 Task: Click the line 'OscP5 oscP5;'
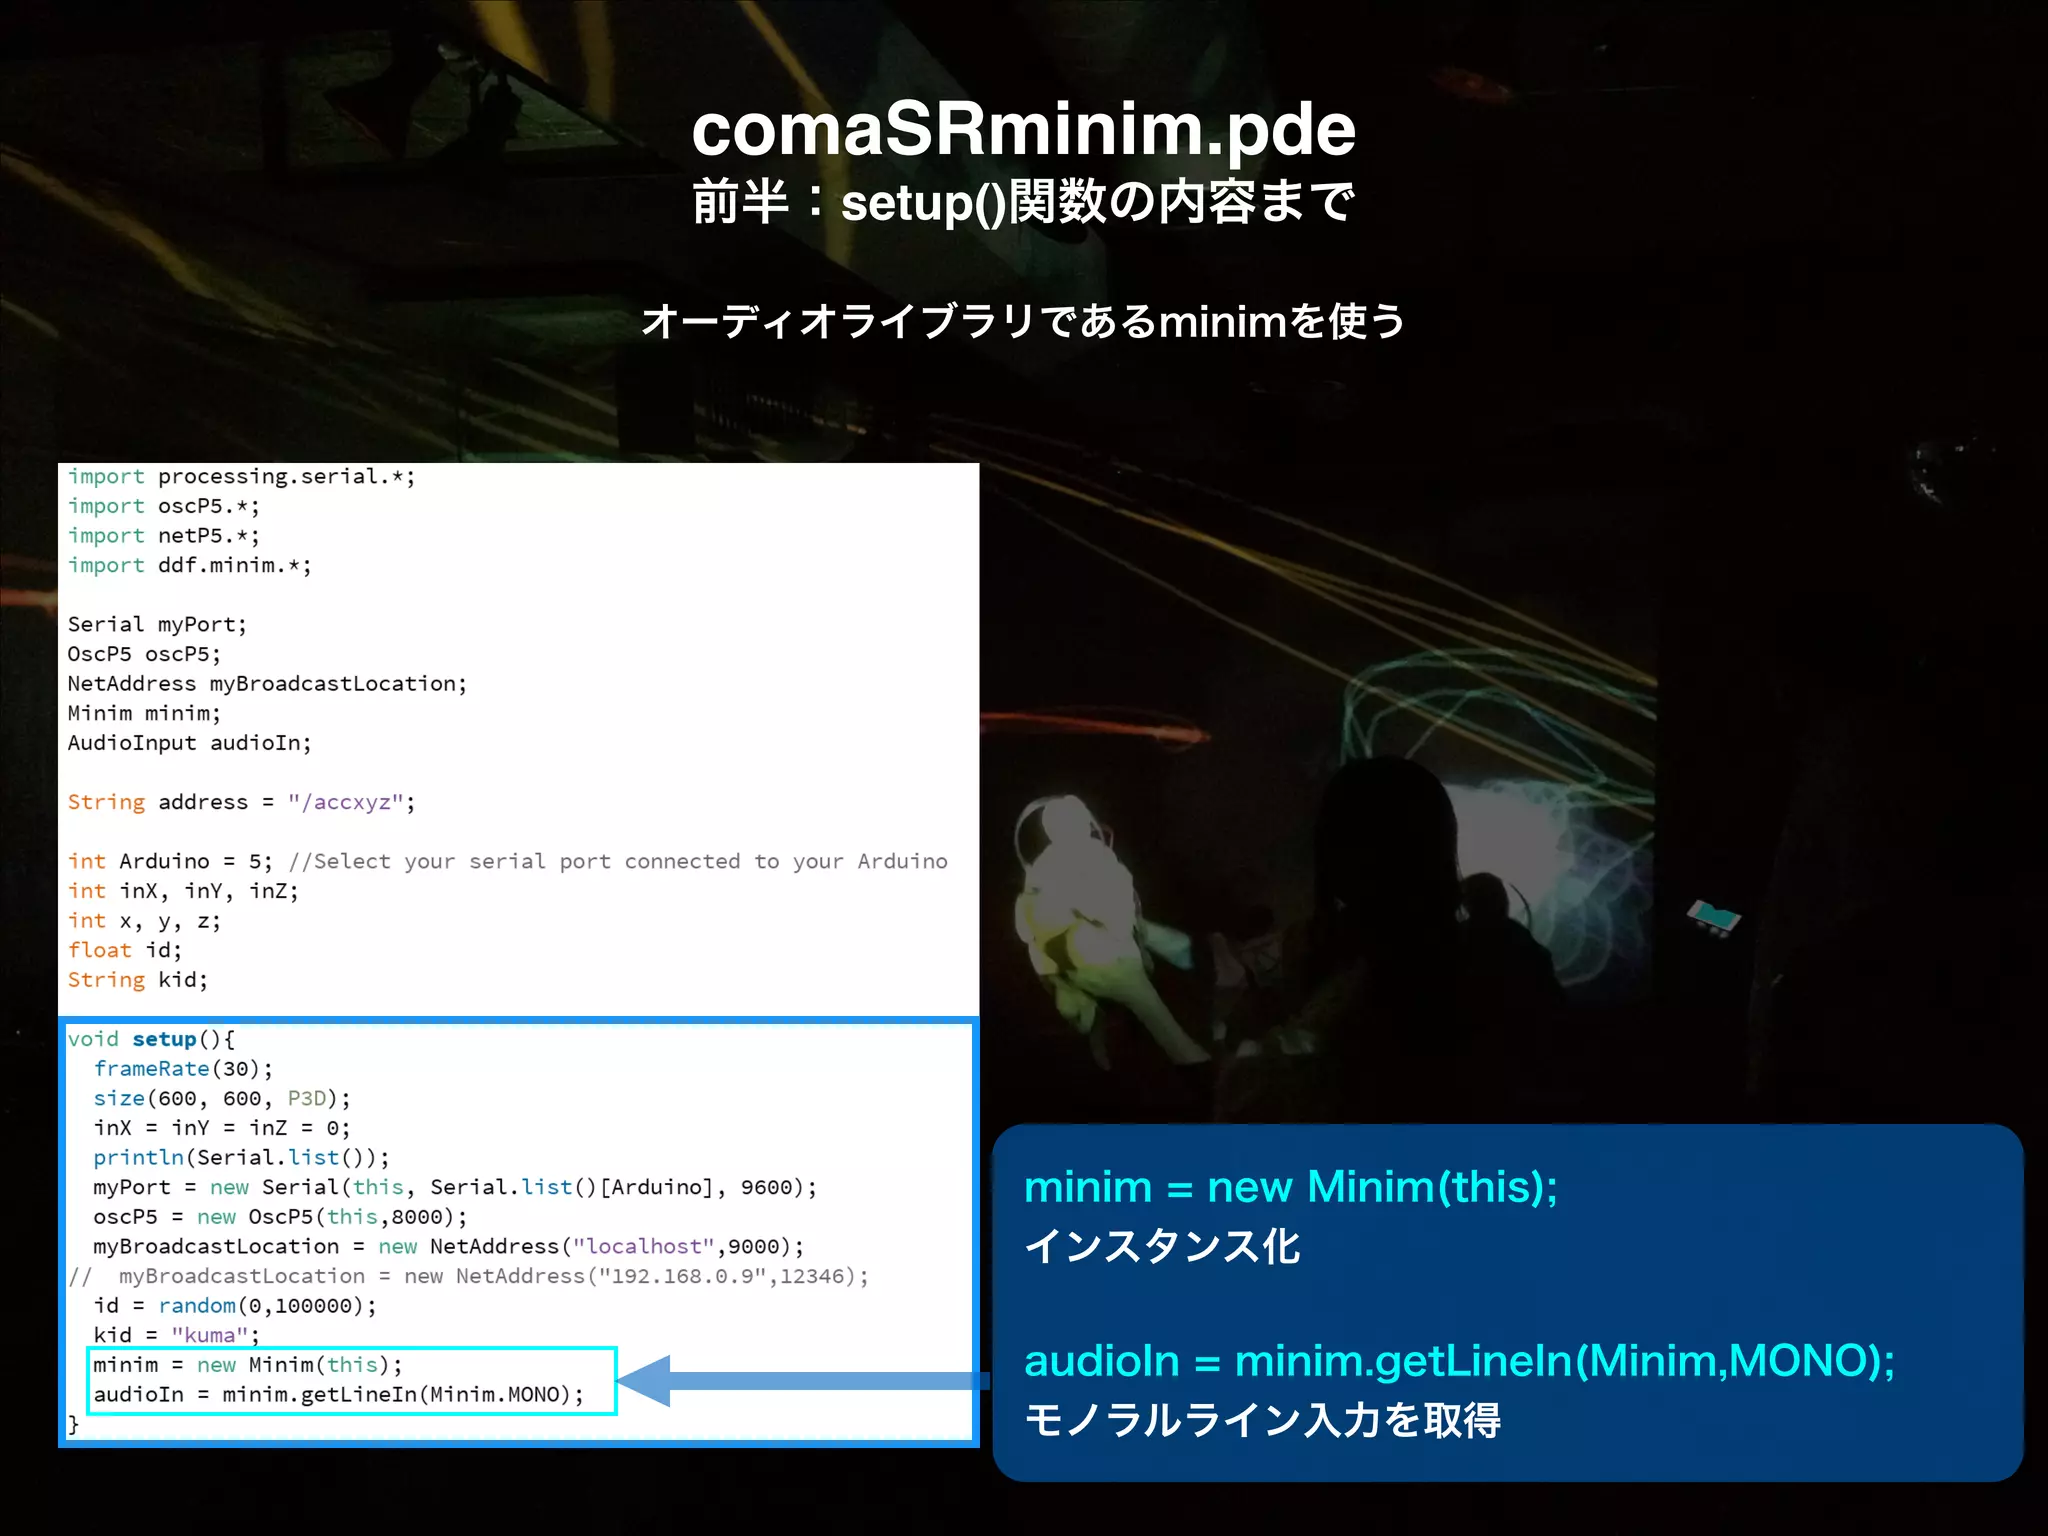[x=144, y=654]
